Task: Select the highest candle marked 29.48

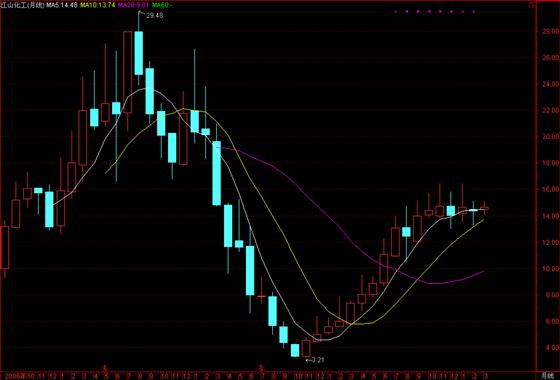Action: pyautogui.click(x=139, y=48)
